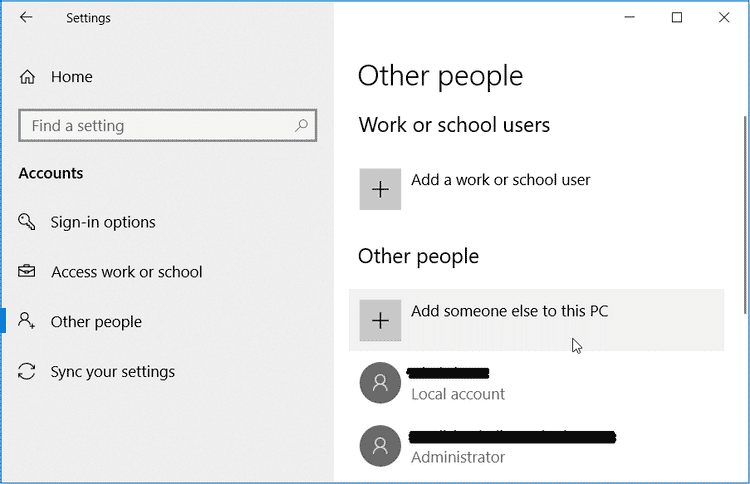Choose Add someone else to this PC

coord(509,311)
